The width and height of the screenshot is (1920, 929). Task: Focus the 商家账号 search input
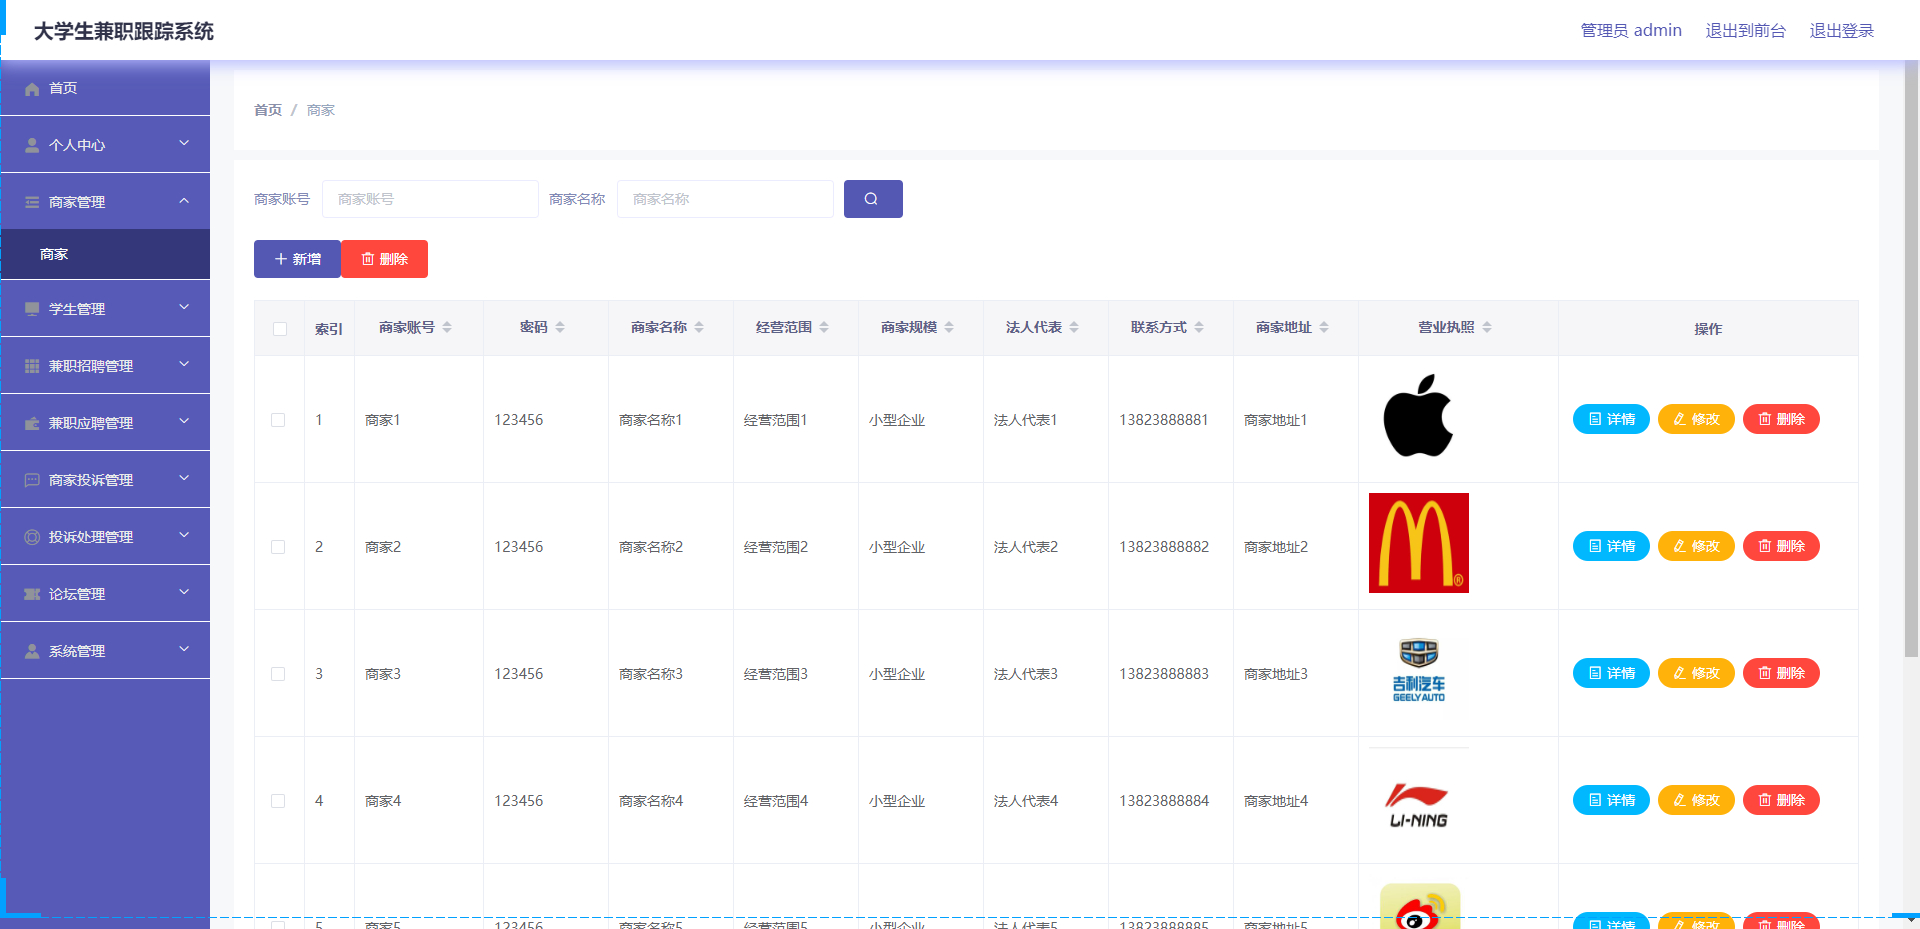click(x=430, y=199)
